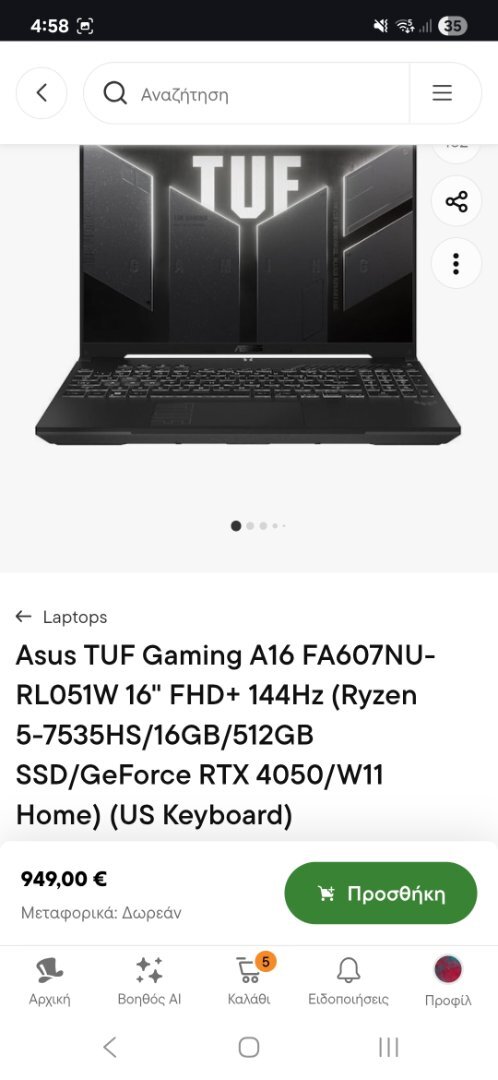Tap the partially hidden circular button above share
The height and width of the screenshot is (1080, 498).
[x=456, y=151]
